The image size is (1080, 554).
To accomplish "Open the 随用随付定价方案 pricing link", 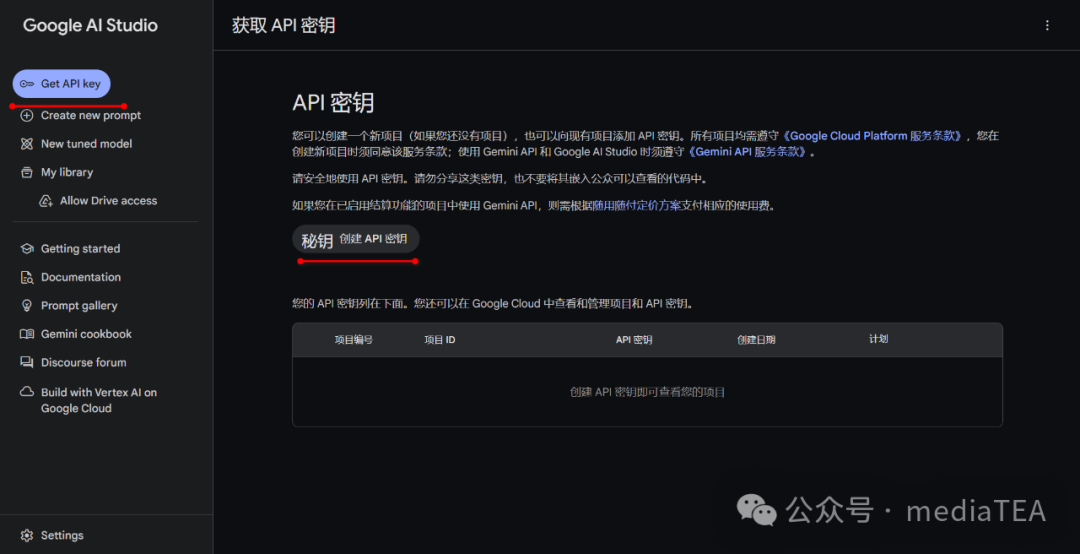I will [636, 205].
